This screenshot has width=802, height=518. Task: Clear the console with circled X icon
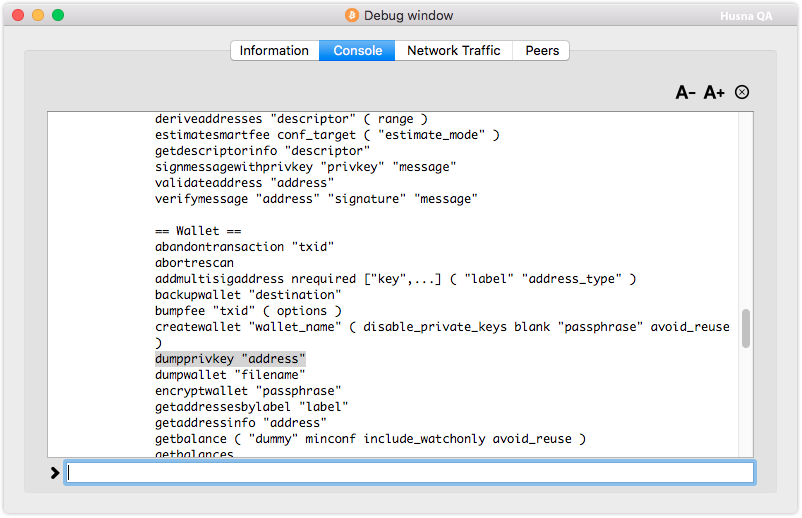[x=742, y=92]
